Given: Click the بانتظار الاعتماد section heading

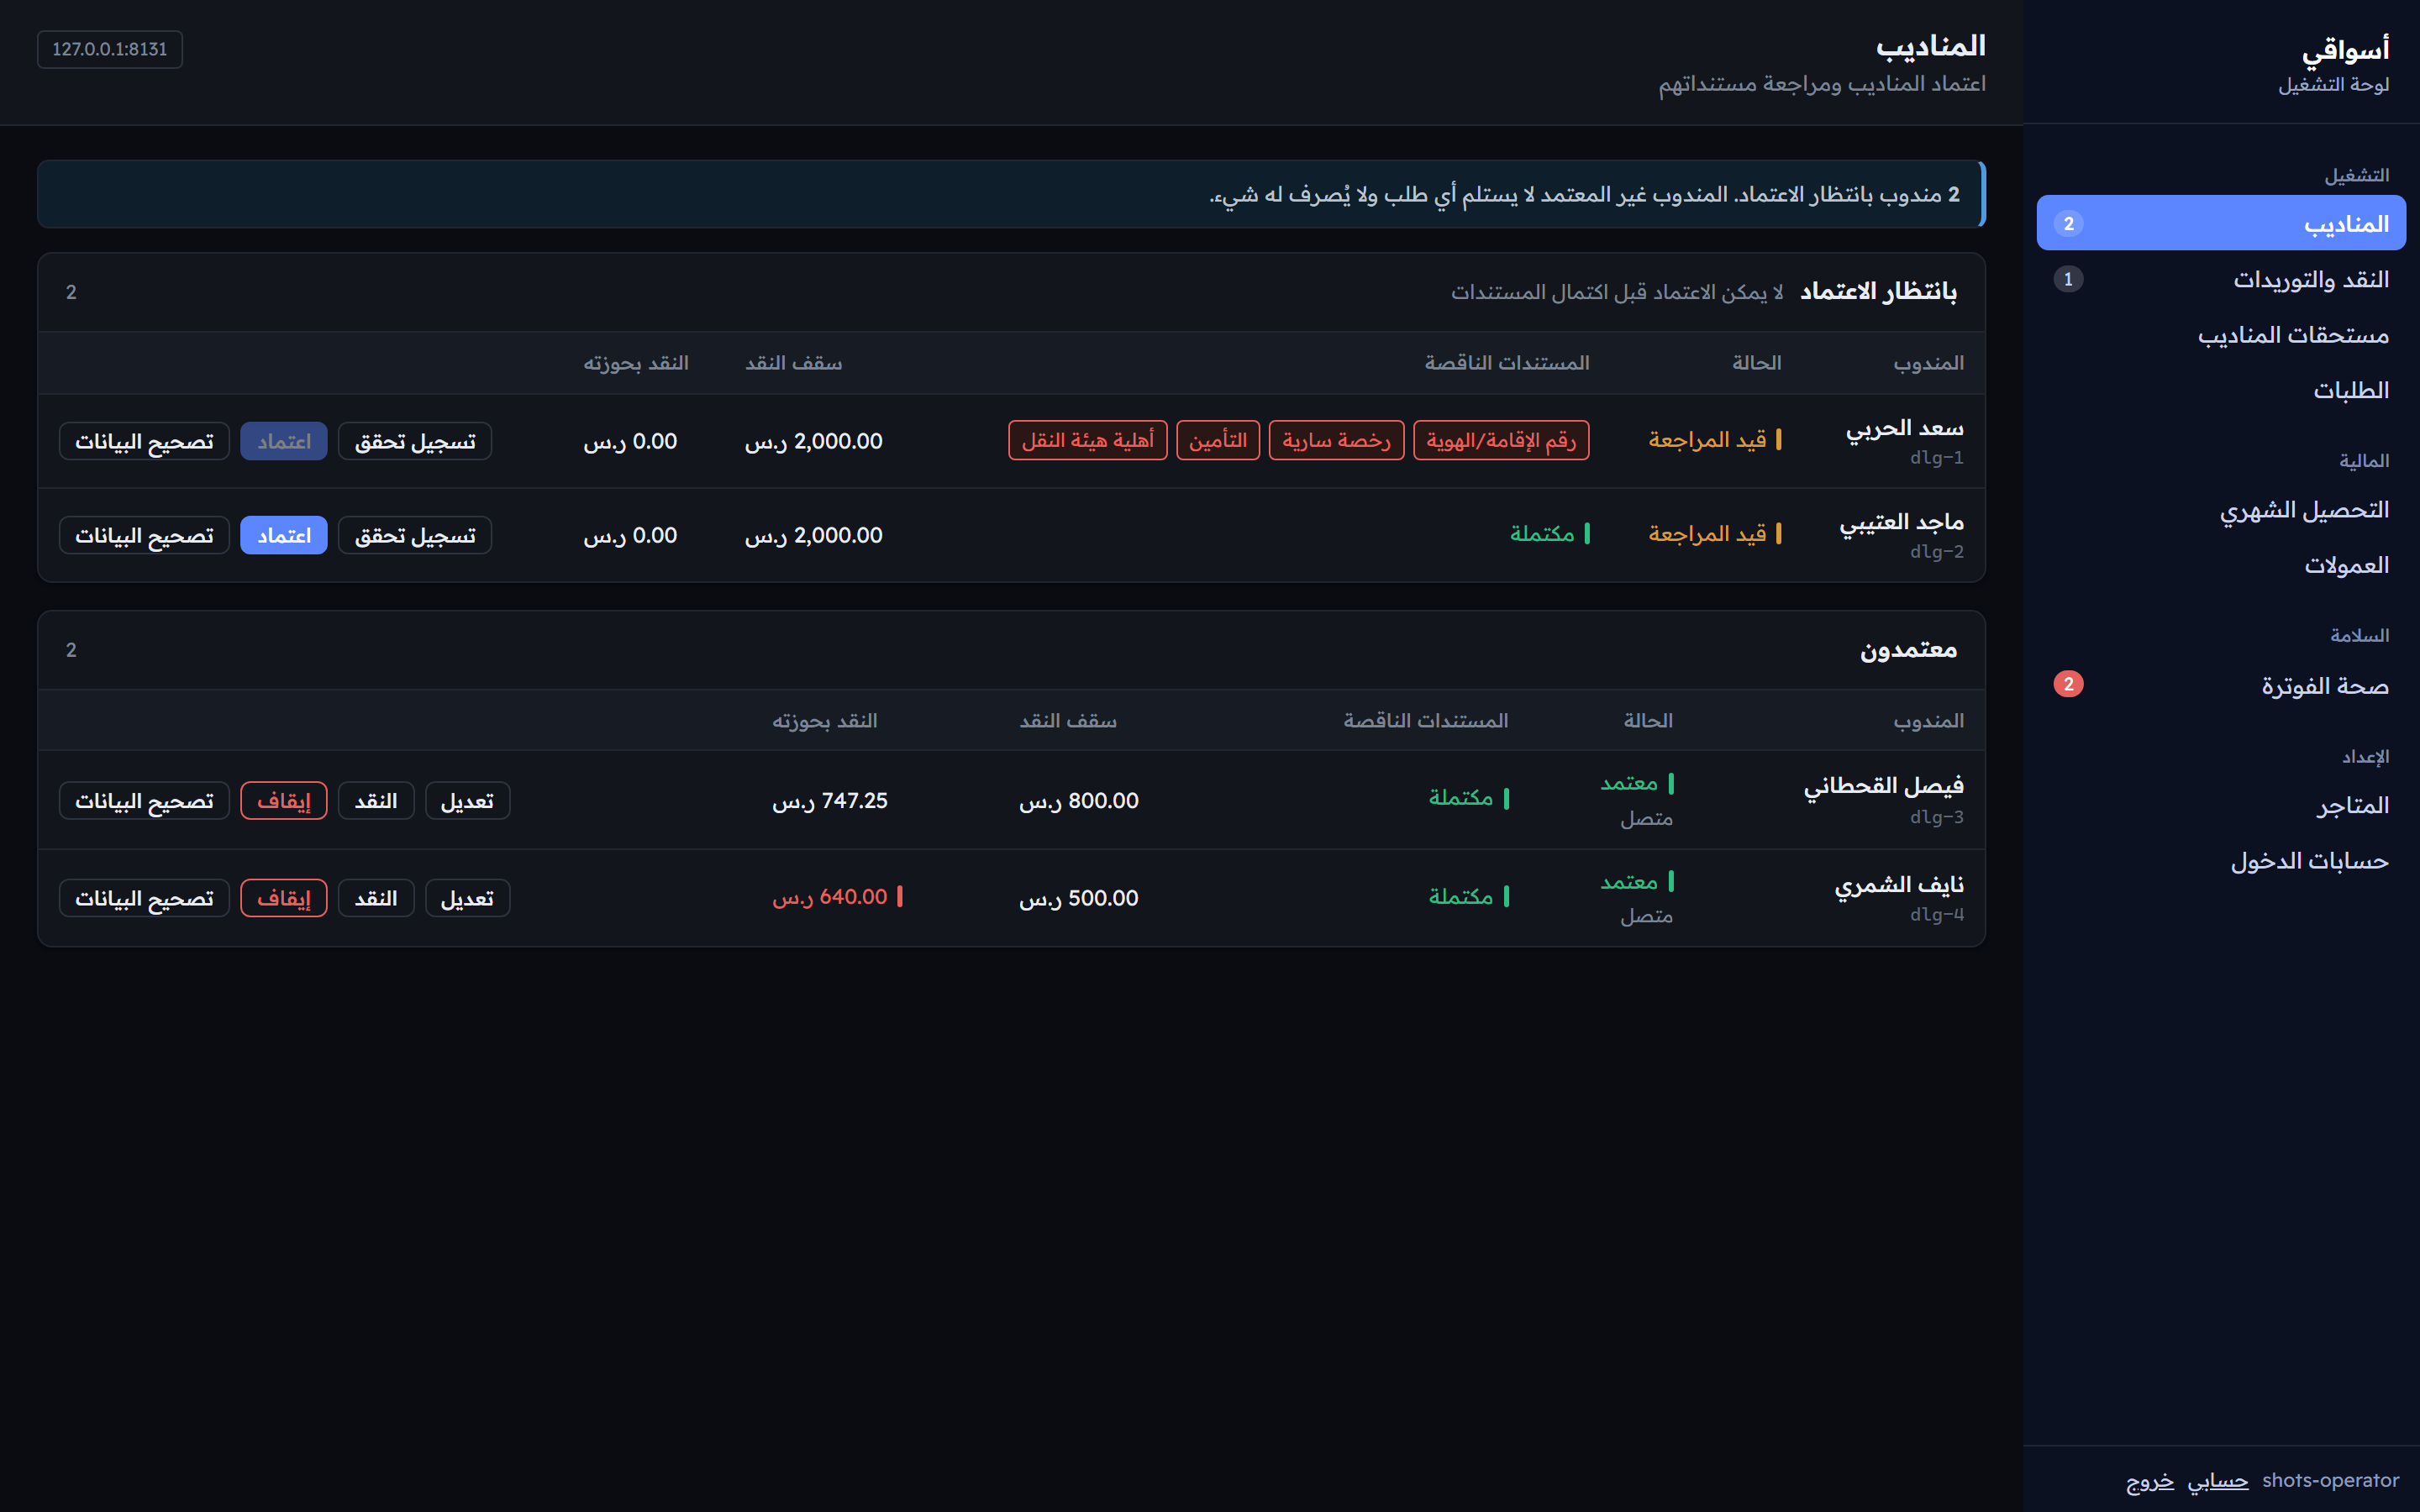Looking at the screenshot, I should (x=1878, y=291).
